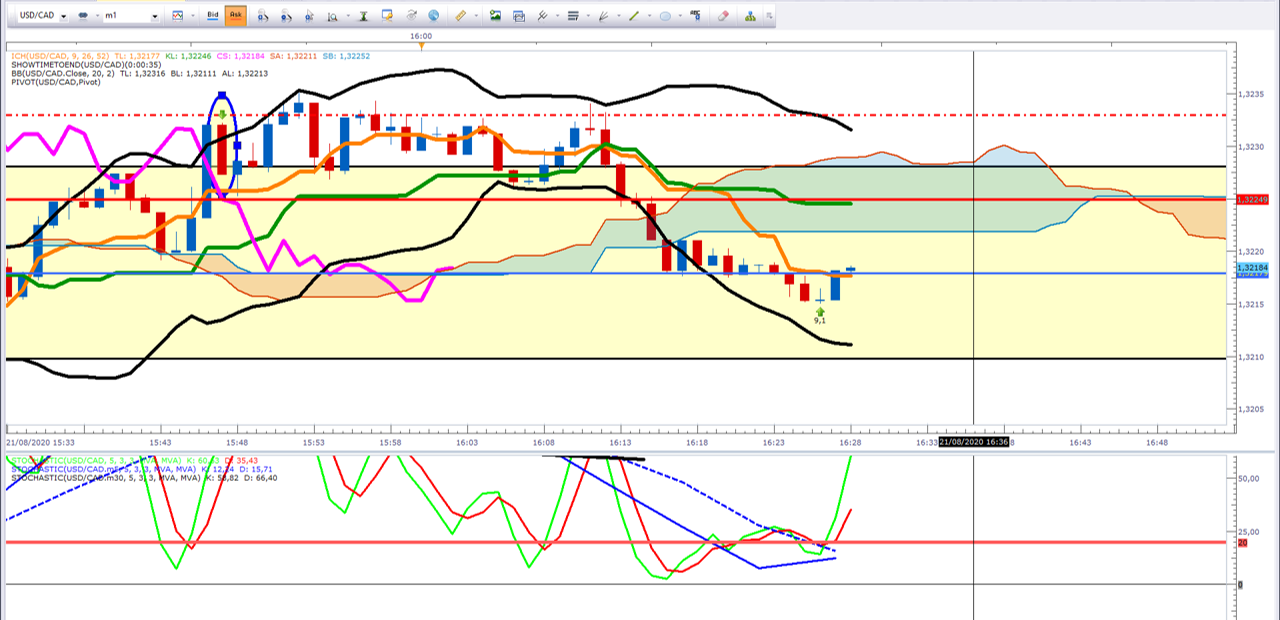Click the 50,00 stochastic scale label
The image size is (1280, 620).
[1250, 479]
